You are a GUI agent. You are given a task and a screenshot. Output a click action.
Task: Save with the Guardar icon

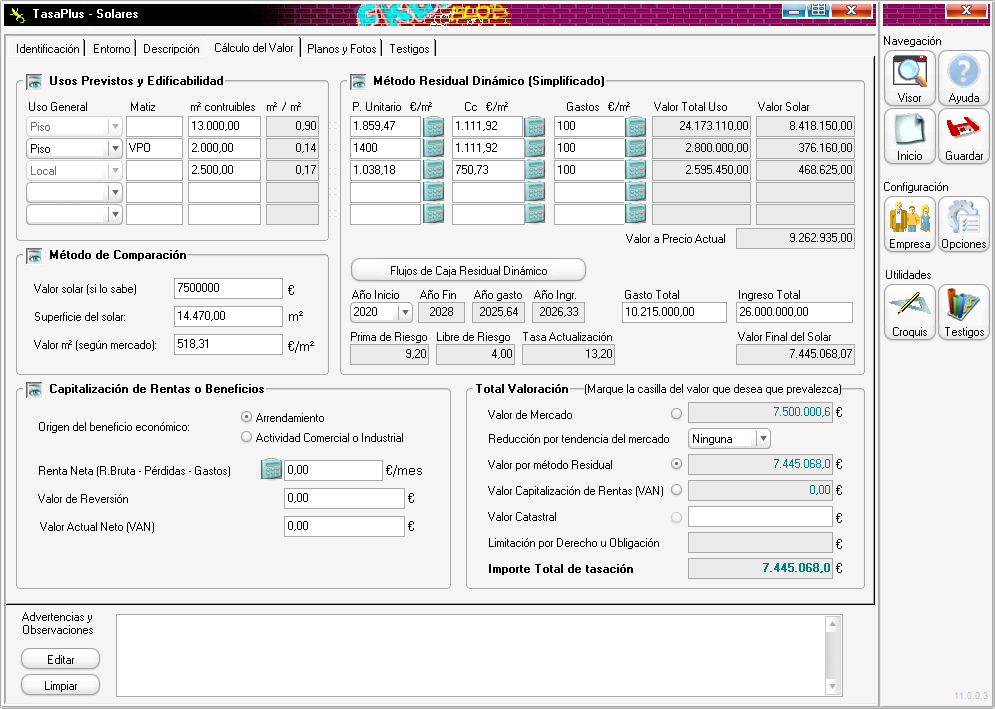963,136
